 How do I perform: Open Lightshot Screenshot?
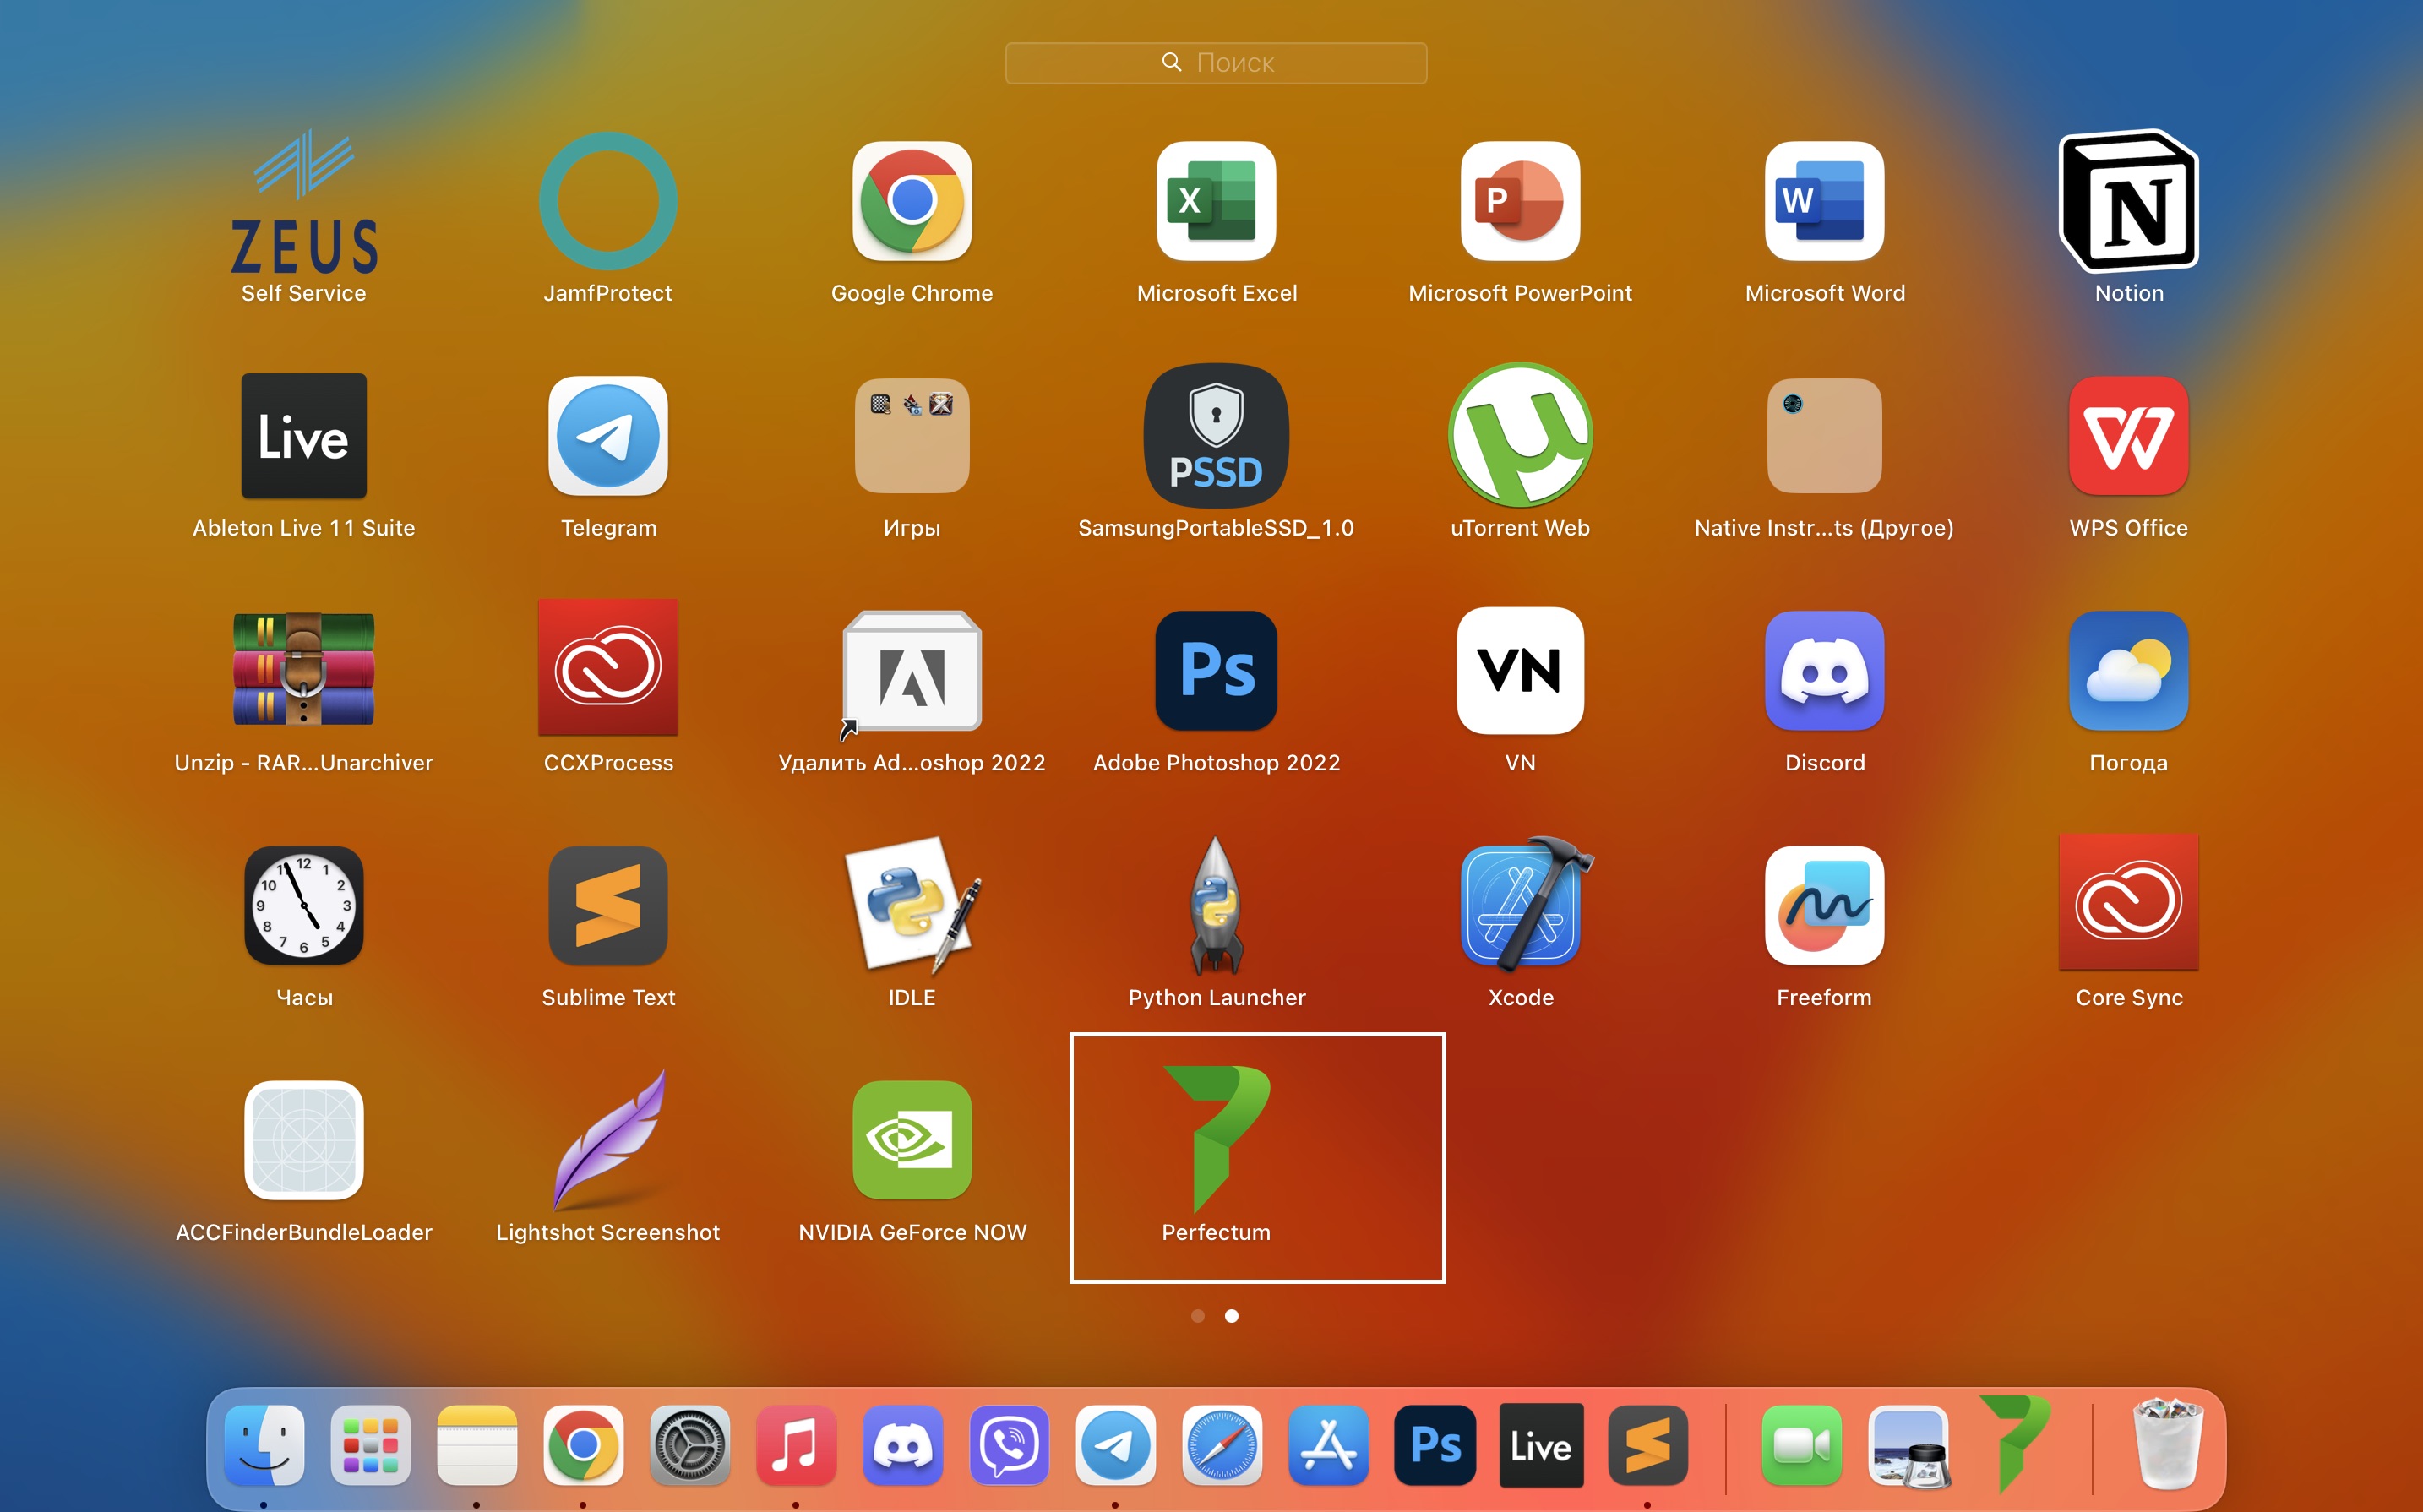[x=608, y=1140]
